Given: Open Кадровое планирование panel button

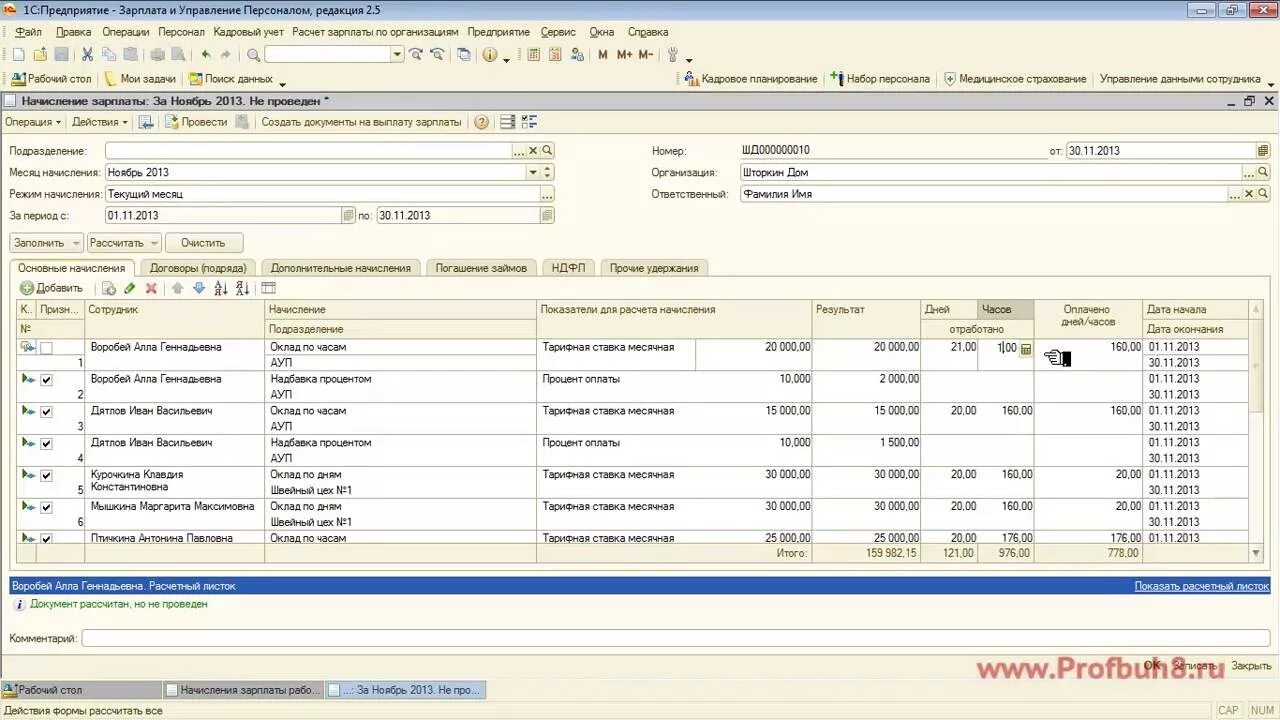Looking at the screenshot, I should (x=751, y=79).
